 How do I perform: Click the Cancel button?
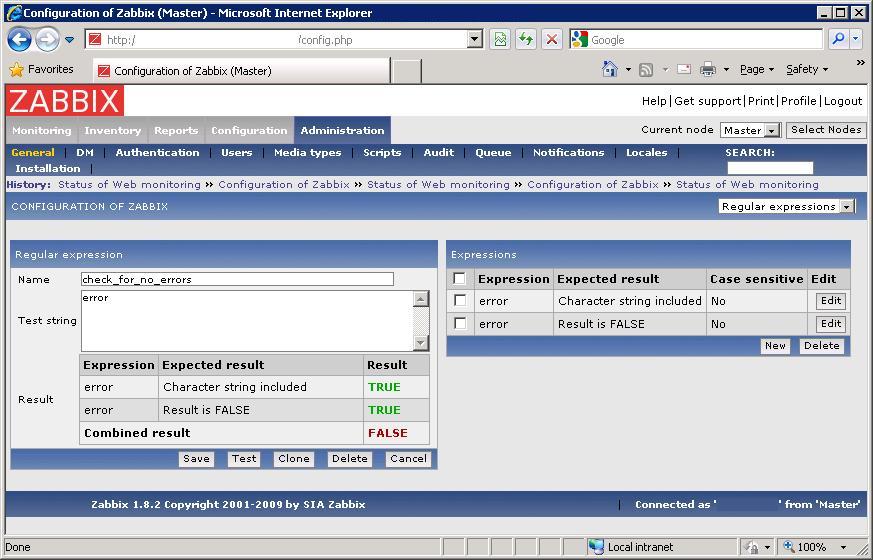(x=408, y=459)
